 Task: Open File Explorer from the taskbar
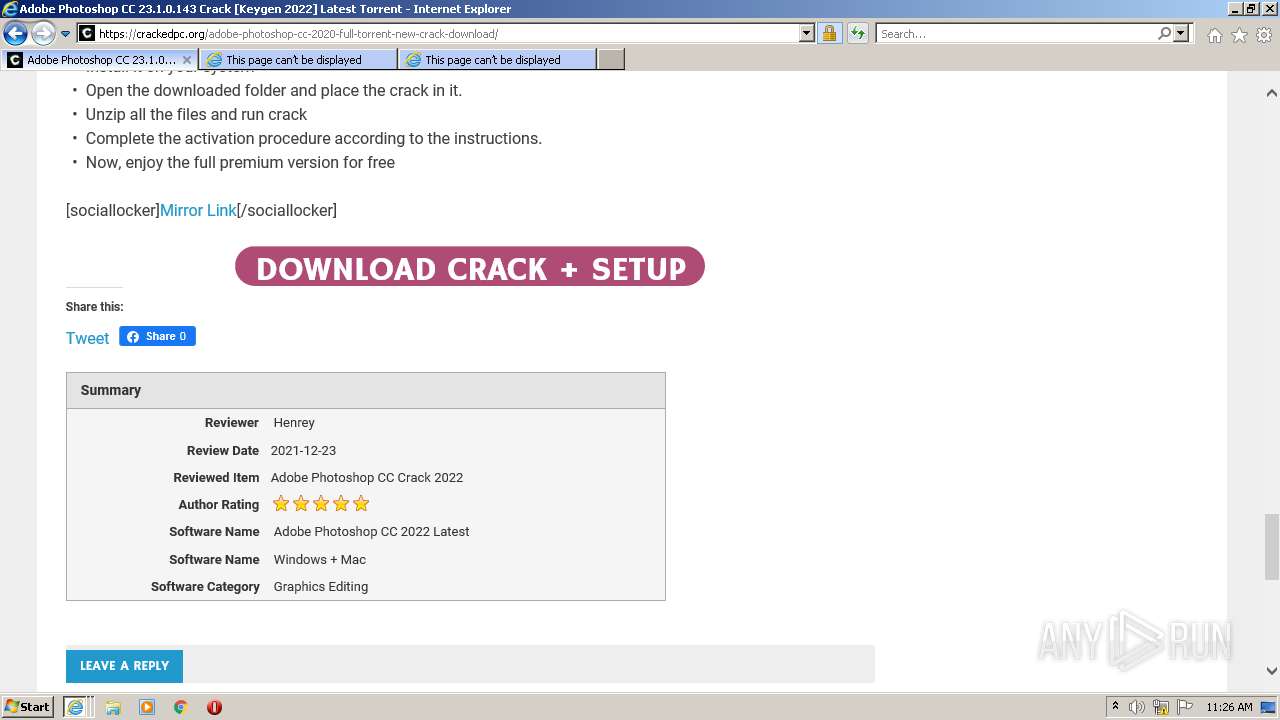coord(113,707)
